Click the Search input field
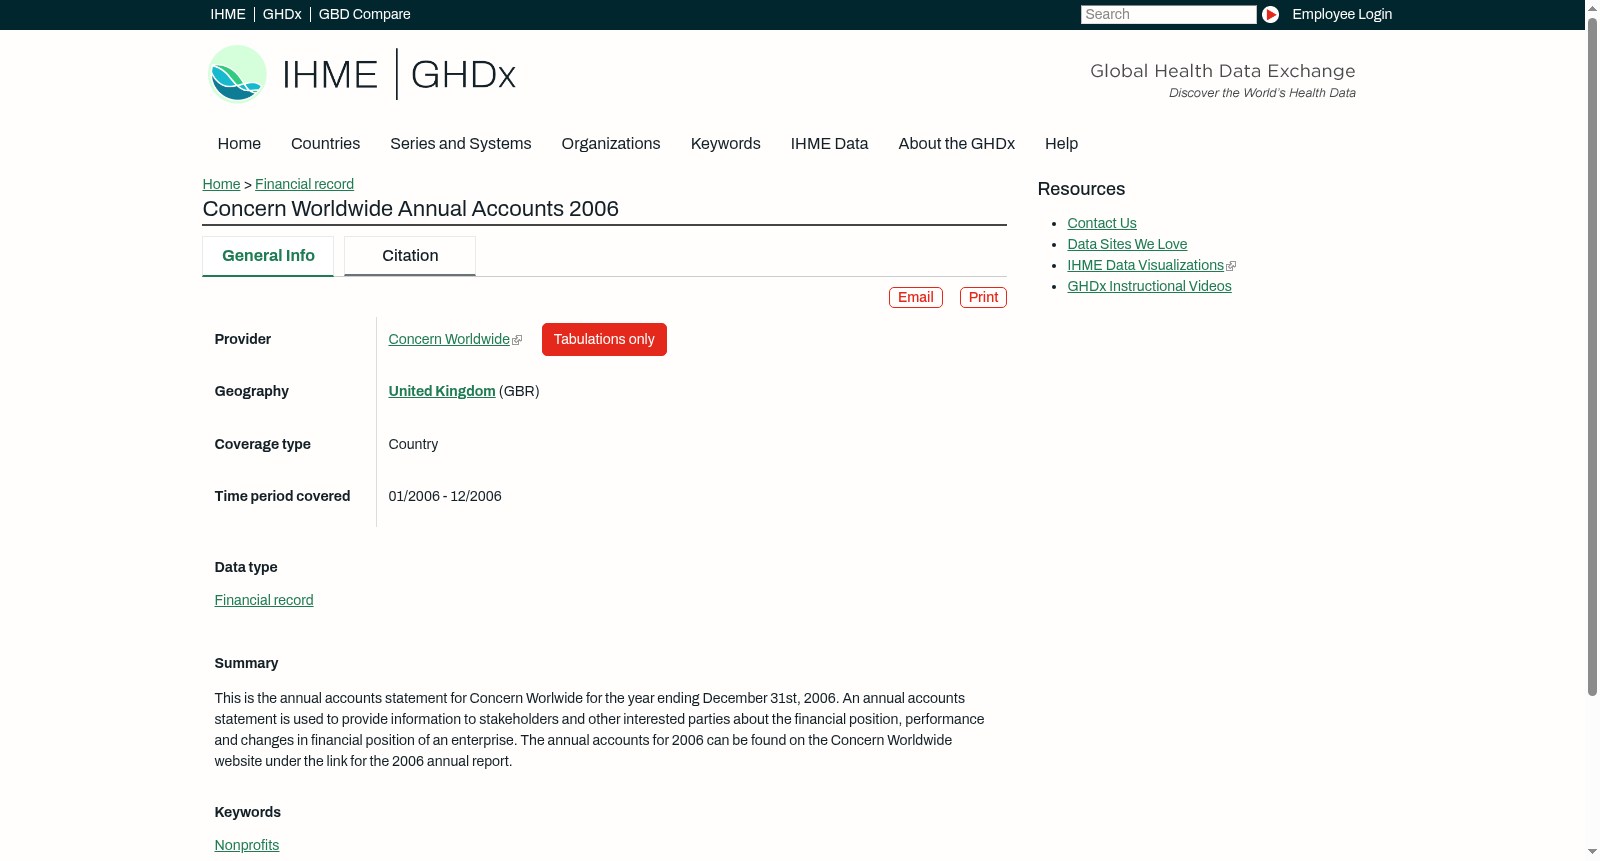The height and width of the screenshot is (861, 1600). point(1168,14)
